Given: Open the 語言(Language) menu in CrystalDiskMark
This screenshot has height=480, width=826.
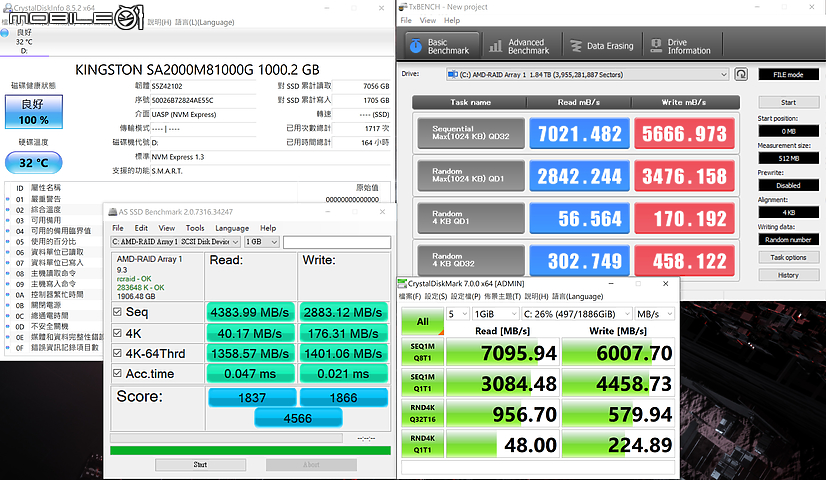Looking at the screenshot, I should pyautogui.click(x=577, y=297).
